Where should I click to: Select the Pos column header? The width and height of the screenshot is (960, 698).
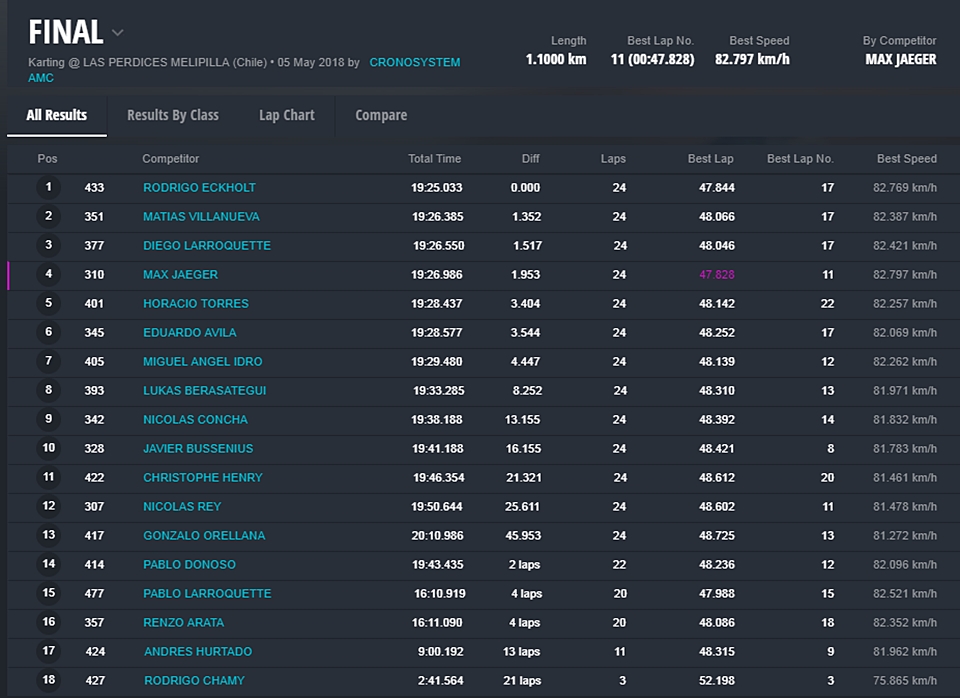tap(47, 159)
